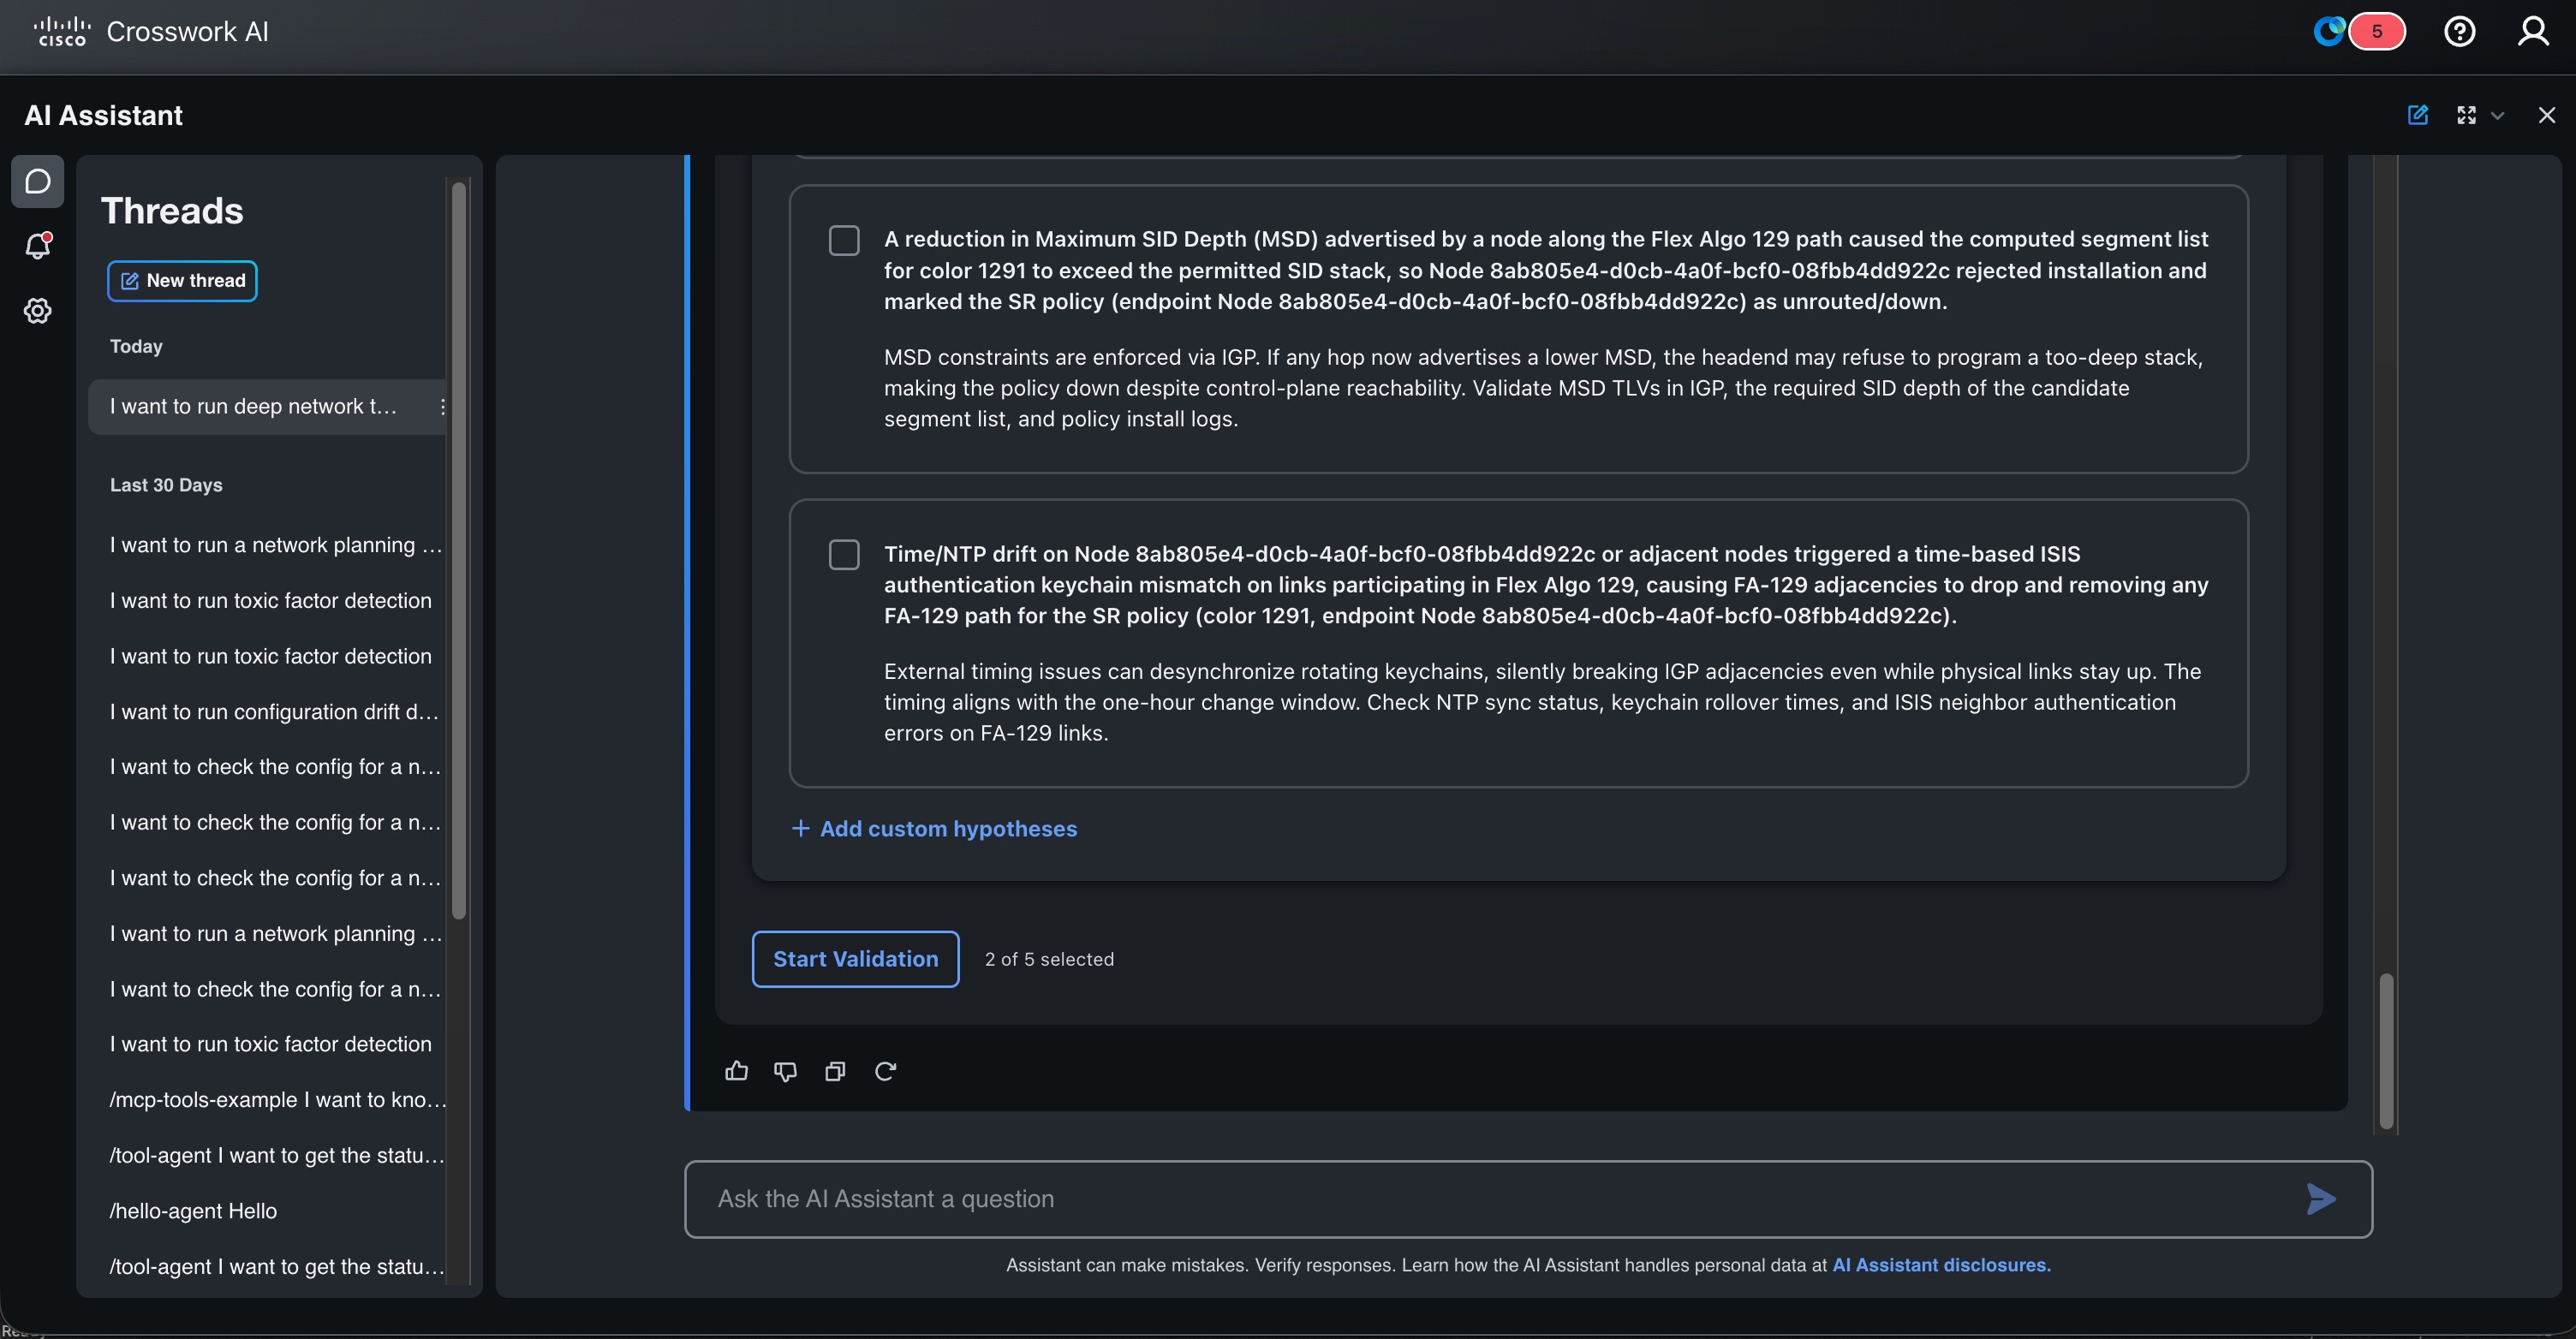The height and width of the screenshot is (1339, 2576).
Task: Close the AI Assistant panel
Action: point(2546,115)
